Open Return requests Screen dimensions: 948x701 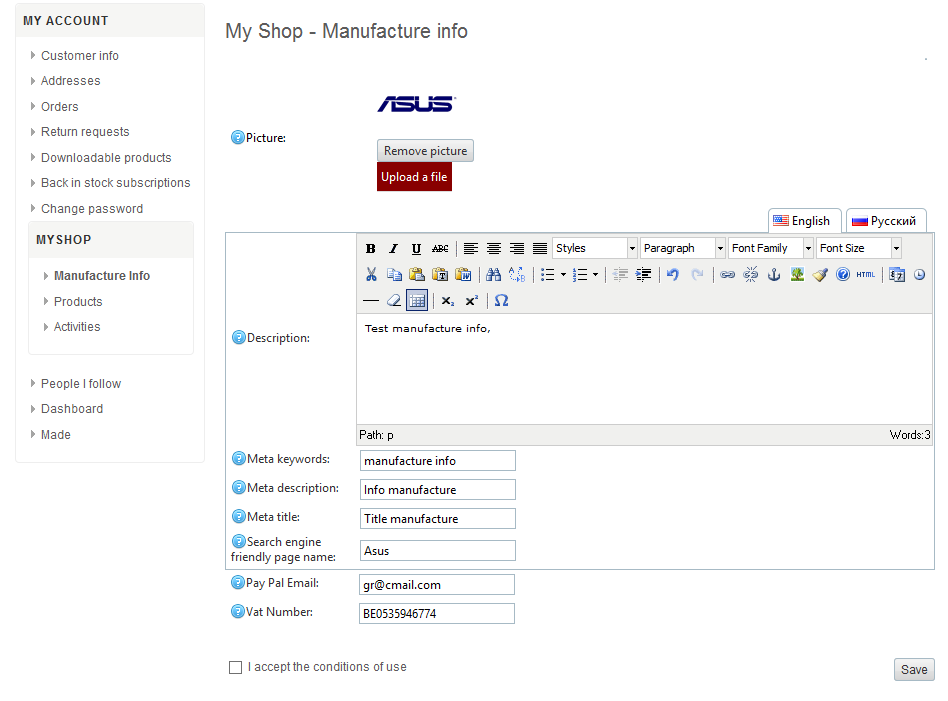[85, 132]
